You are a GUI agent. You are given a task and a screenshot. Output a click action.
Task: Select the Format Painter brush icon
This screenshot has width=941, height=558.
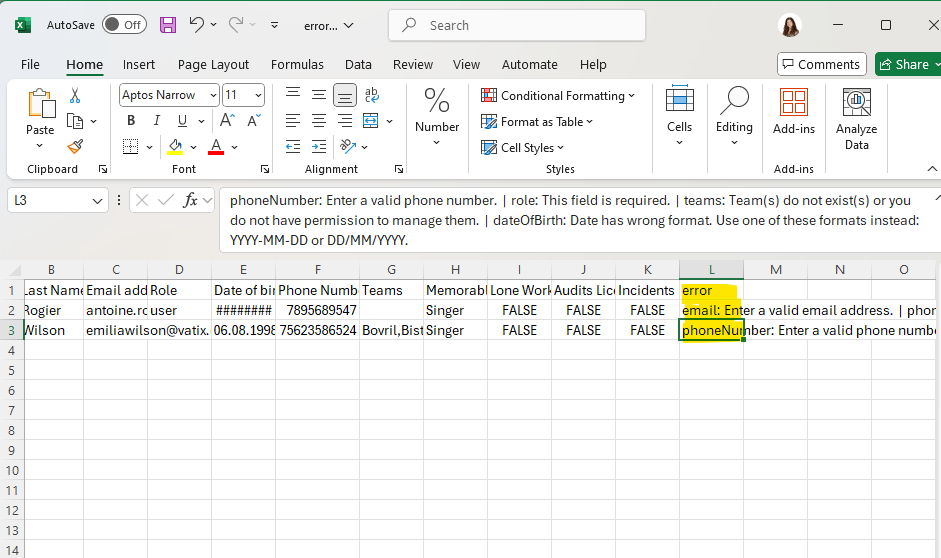click(75, 146)
